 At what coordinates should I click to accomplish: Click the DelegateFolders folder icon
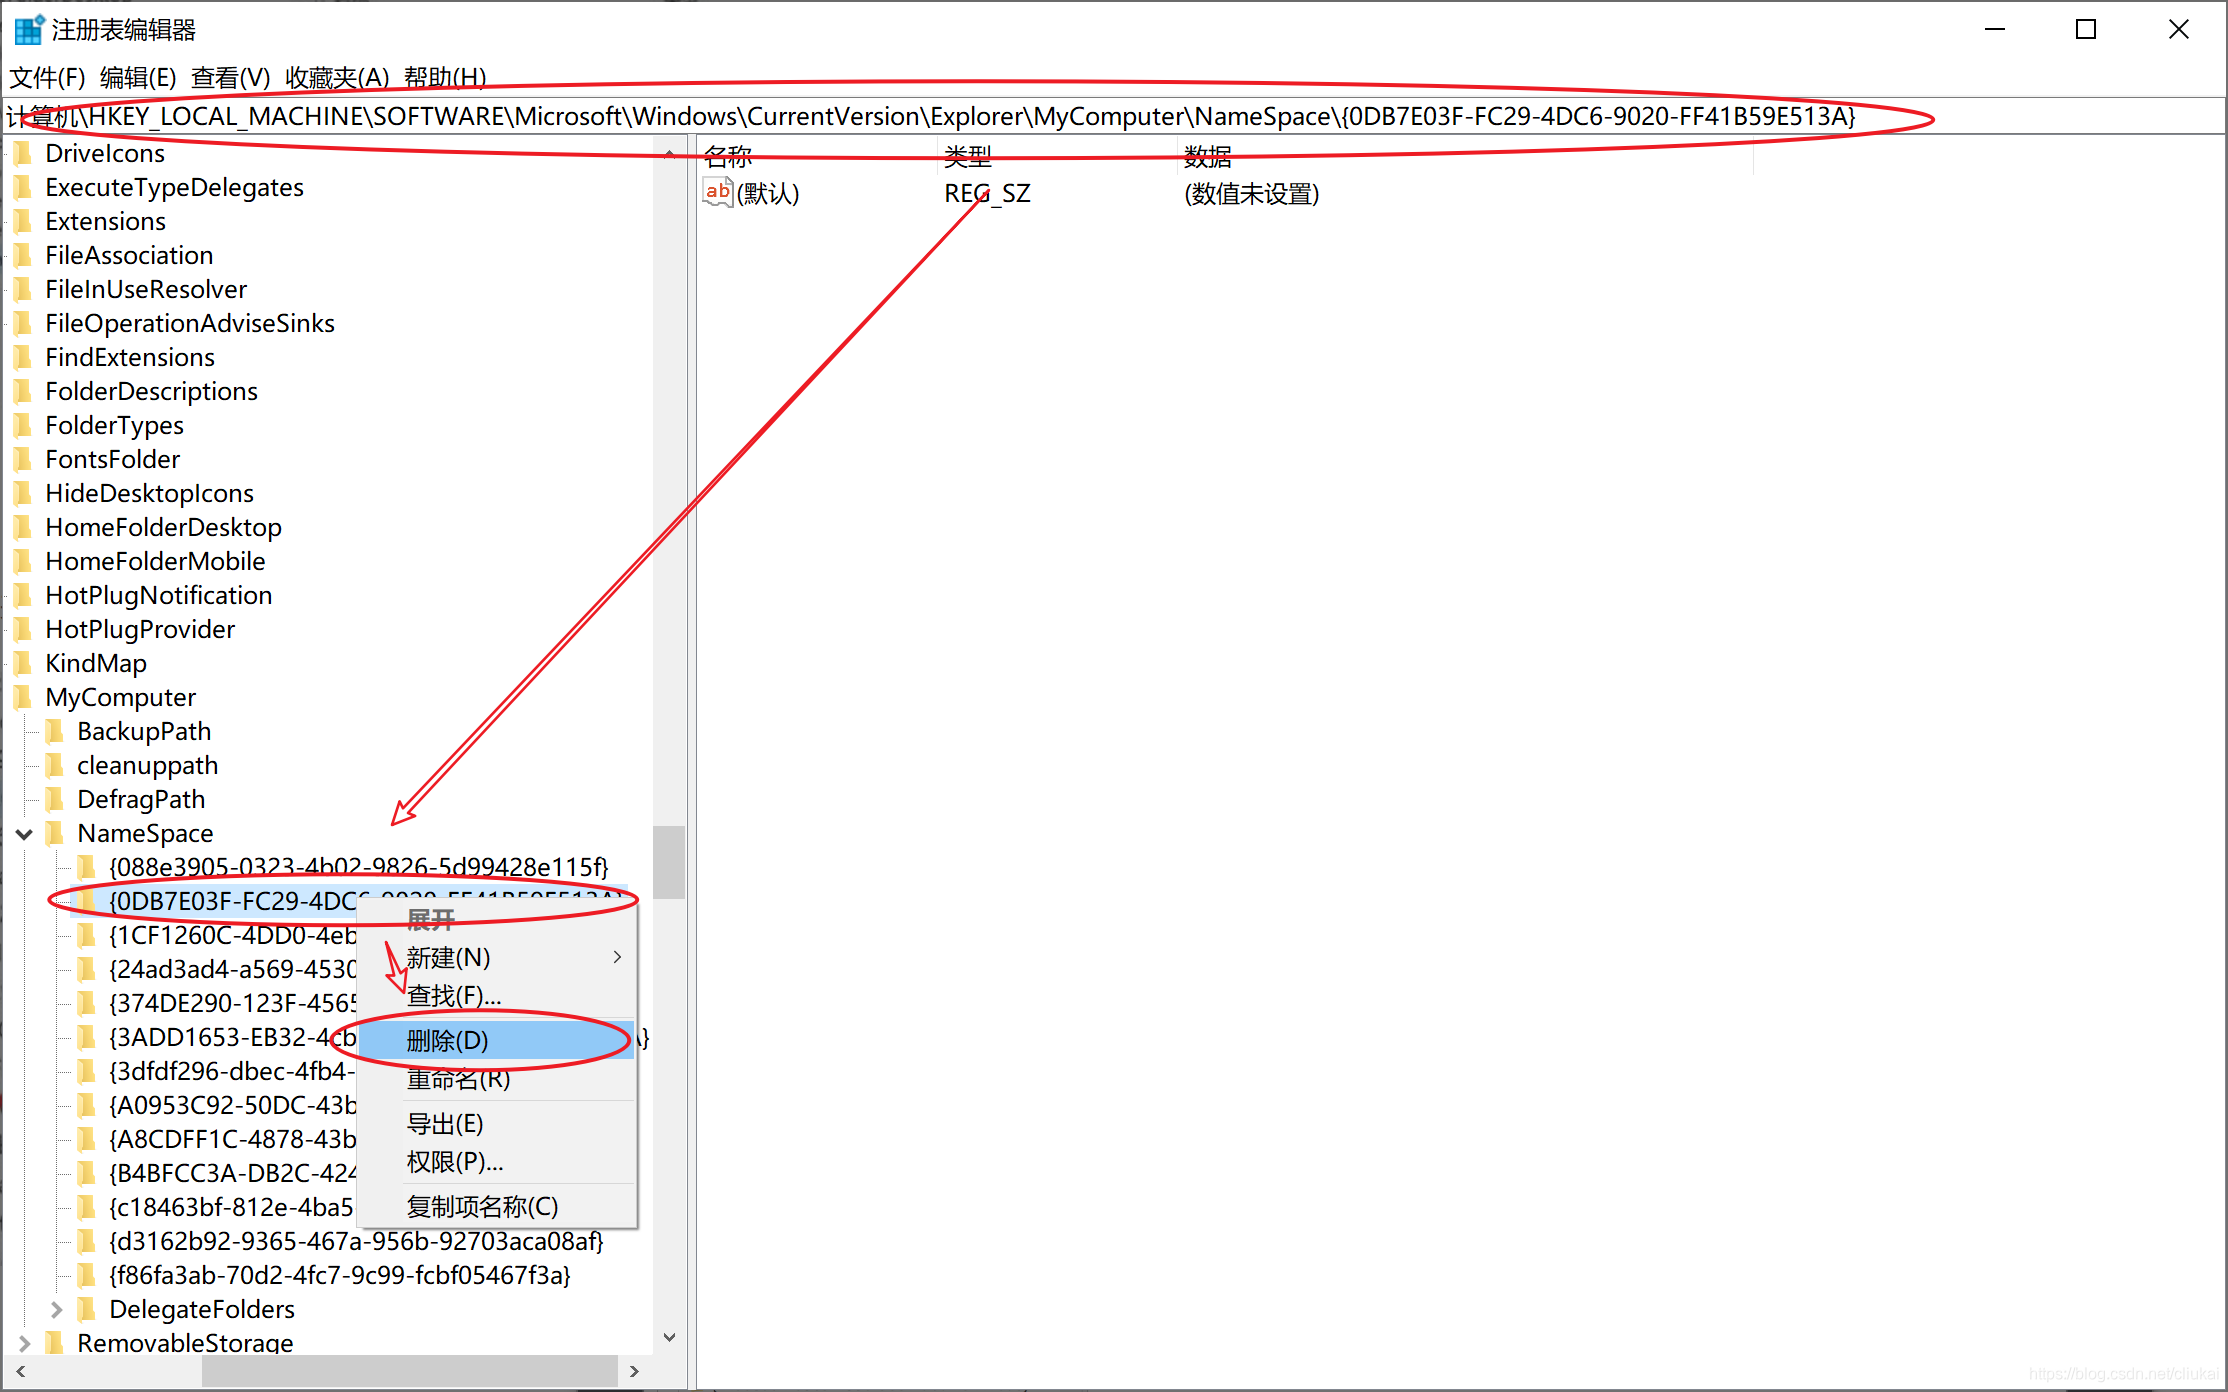(88, 1309)
